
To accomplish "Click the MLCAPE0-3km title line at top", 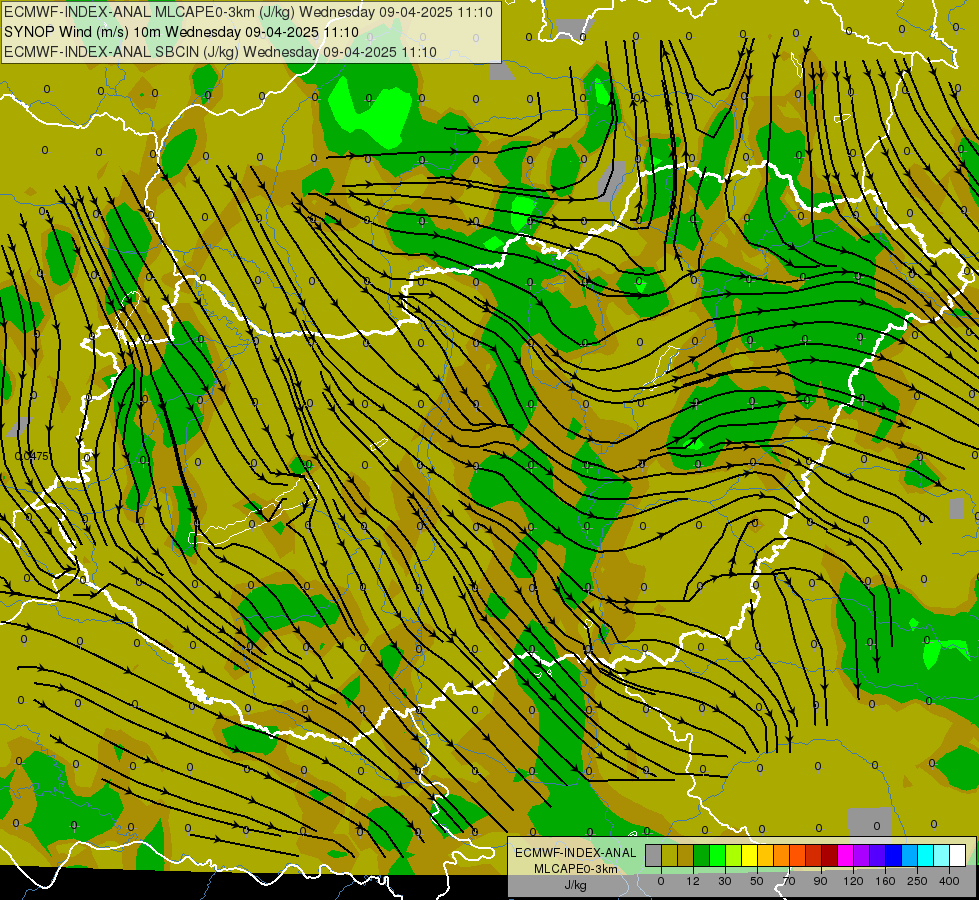I will point(248,12).
